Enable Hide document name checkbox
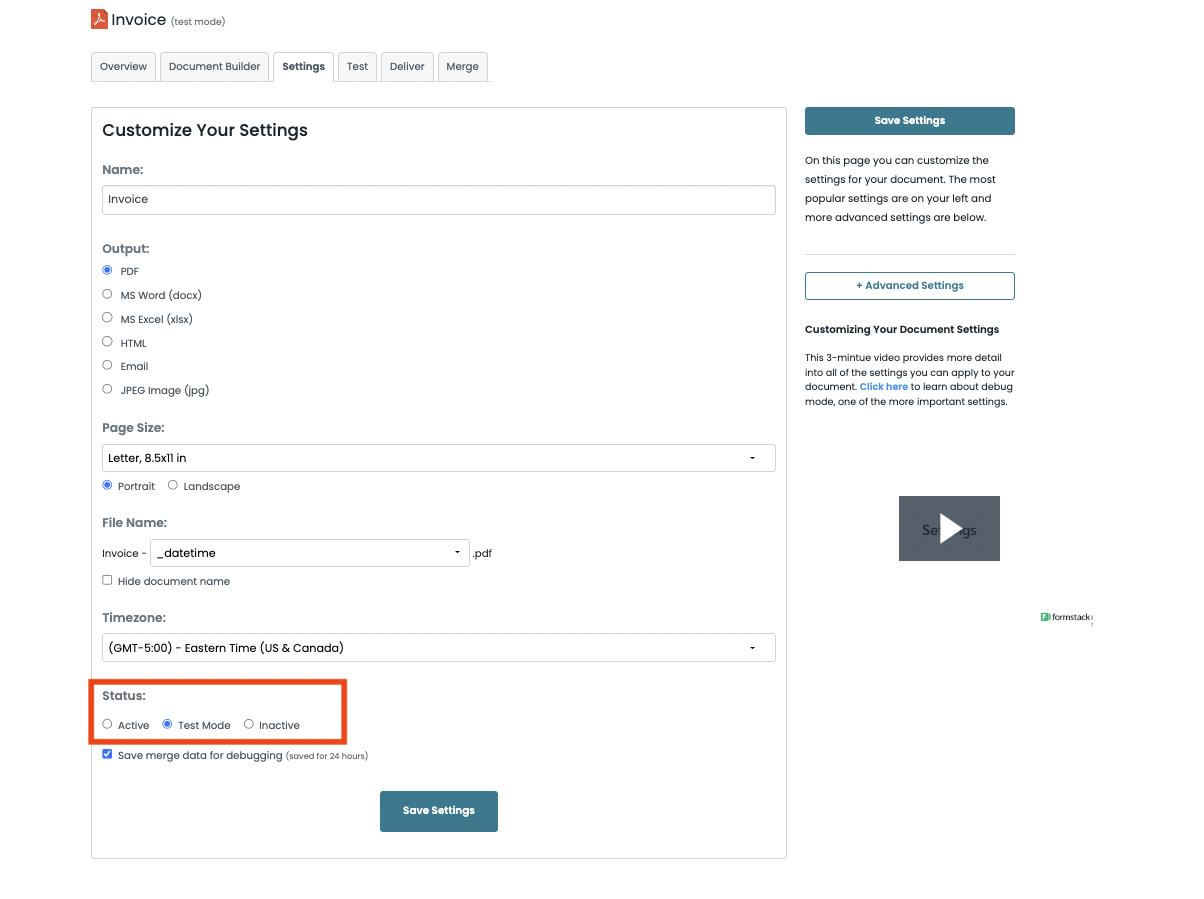This screenshot has height=899, width=1204. coord(108,581)
